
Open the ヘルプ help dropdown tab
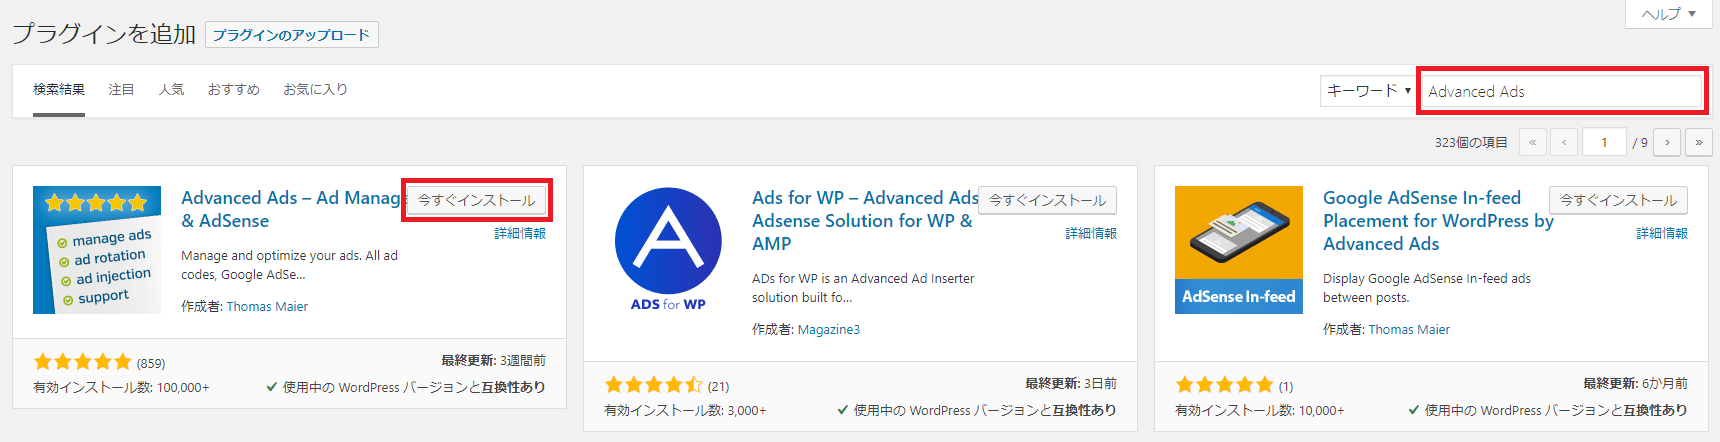pos(1669,14)
